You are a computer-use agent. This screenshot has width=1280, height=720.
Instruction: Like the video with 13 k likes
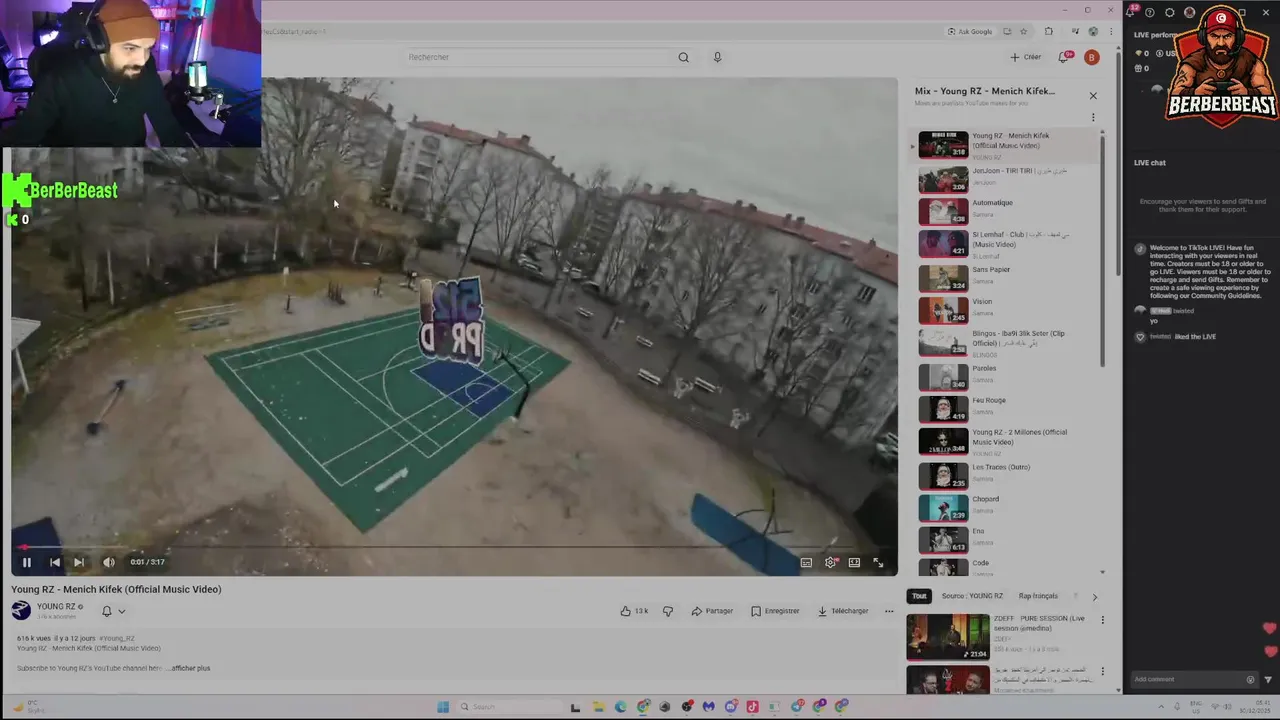tap(634, 611)
